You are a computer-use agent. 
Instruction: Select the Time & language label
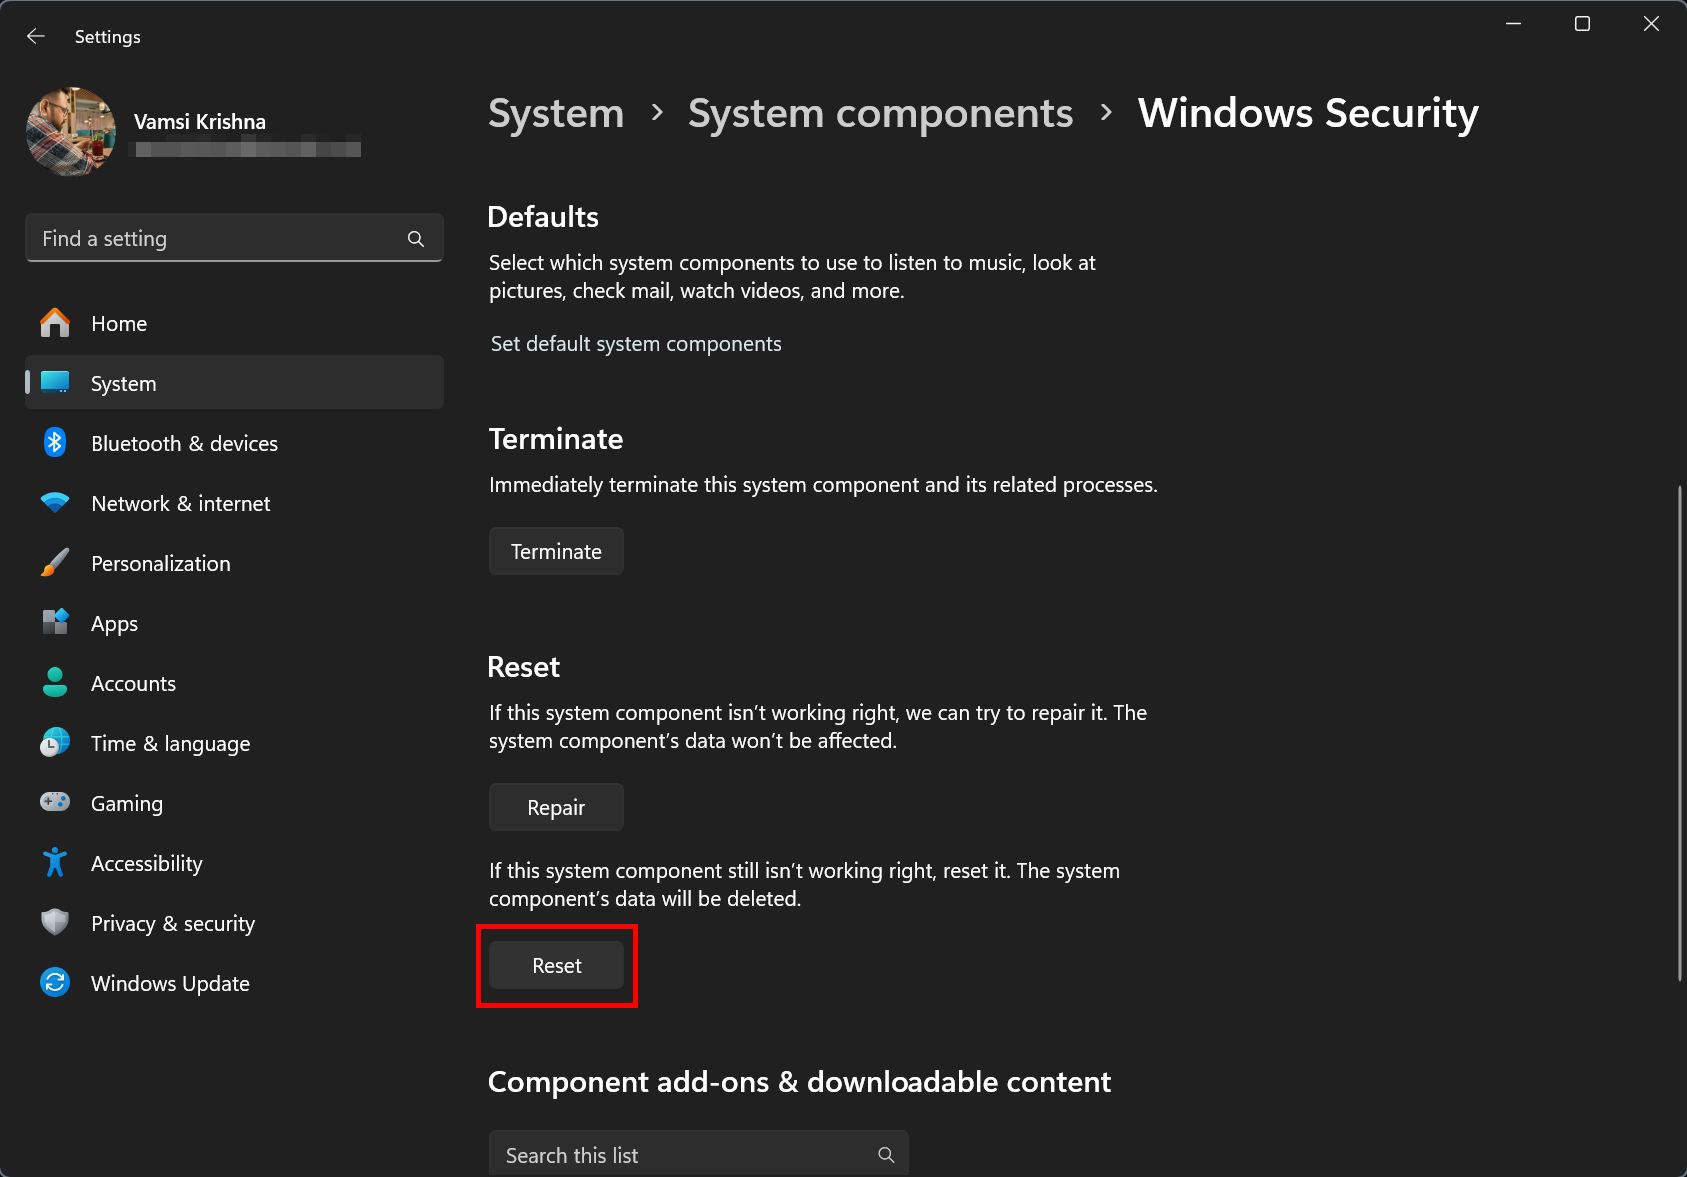coord(171,744)
